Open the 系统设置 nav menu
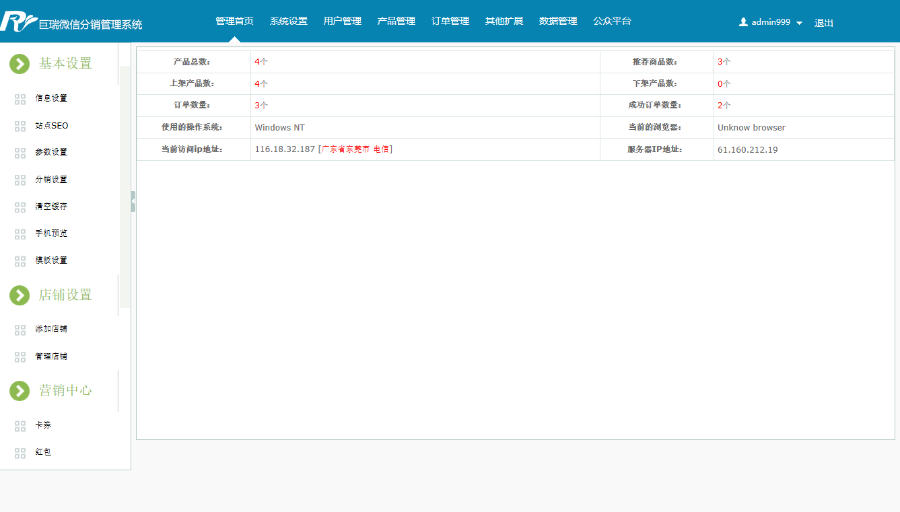The height and width of the screenshot is (512, 900). point(288,21)
